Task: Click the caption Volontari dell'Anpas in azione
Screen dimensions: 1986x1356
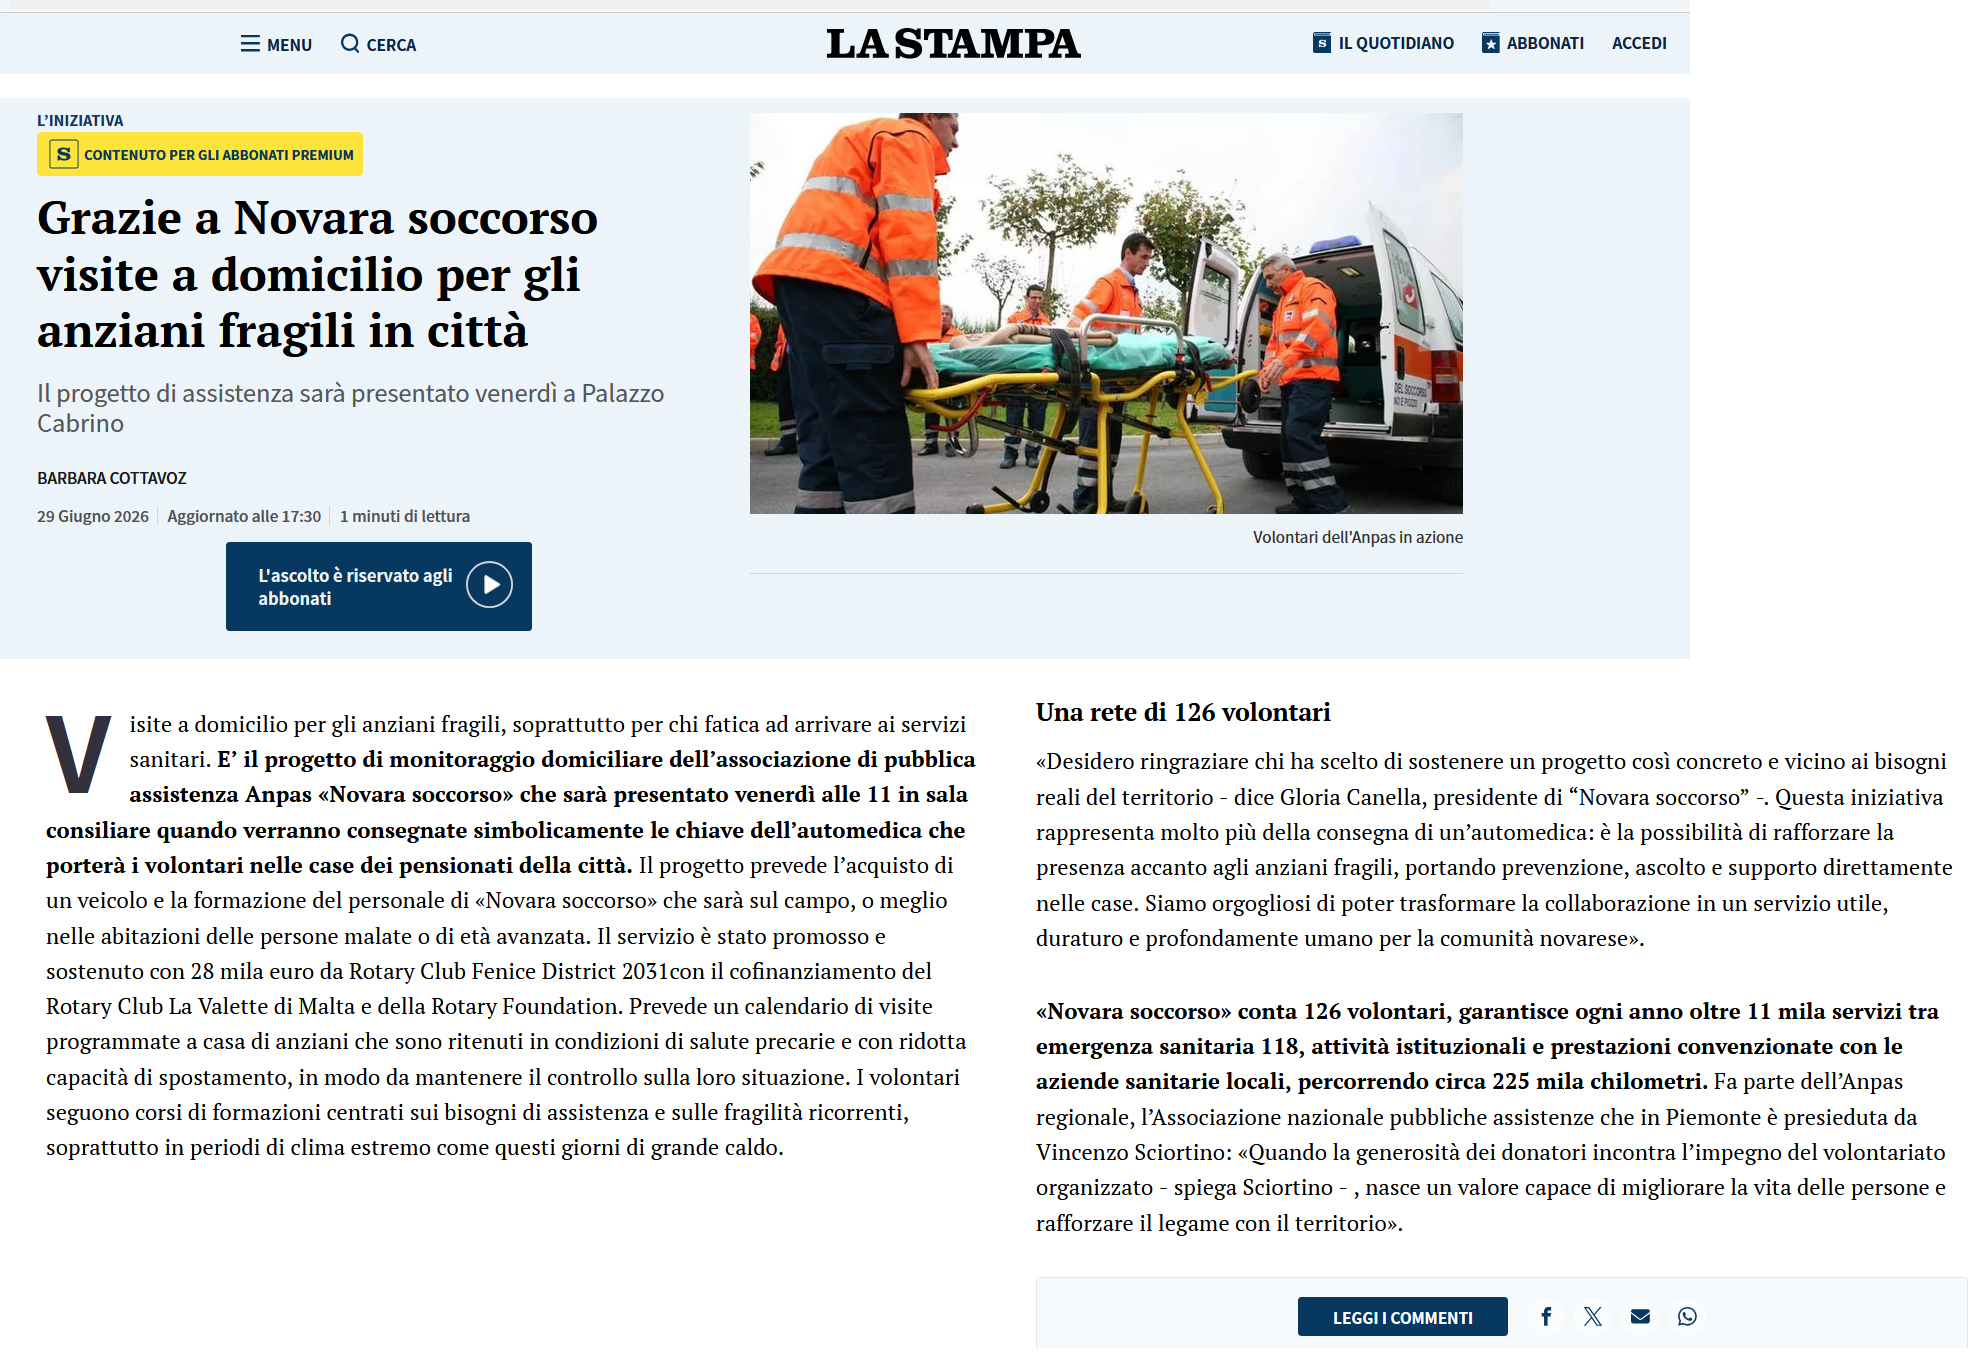Action: coord(1358,537)
